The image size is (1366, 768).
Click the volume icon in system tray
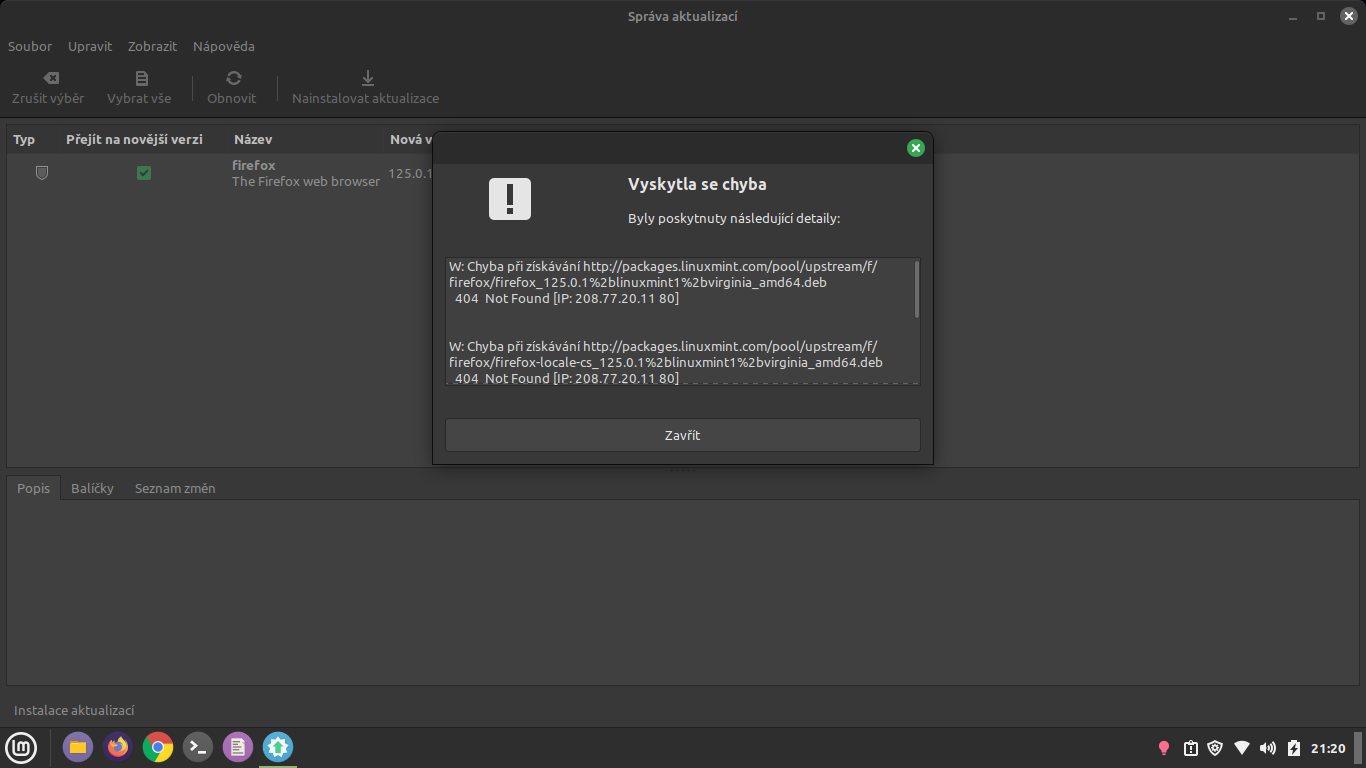(1268, 748)
